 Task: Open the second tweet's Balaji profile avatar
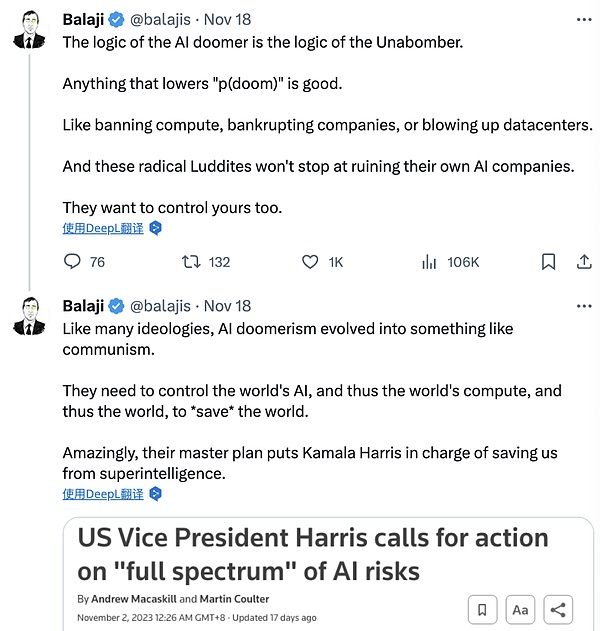click(30, 316)
